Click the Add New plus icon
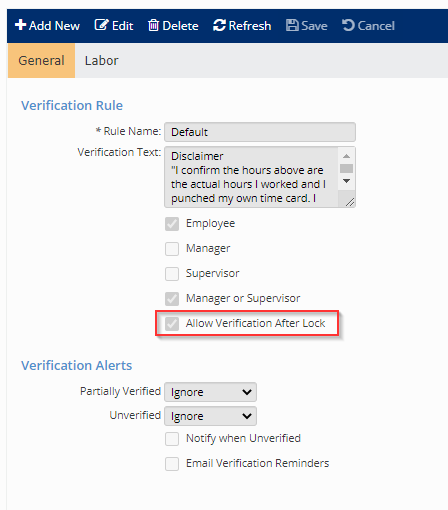Viewport: 448px width, 510px height. pyautogui.click(x=20, y=25)
